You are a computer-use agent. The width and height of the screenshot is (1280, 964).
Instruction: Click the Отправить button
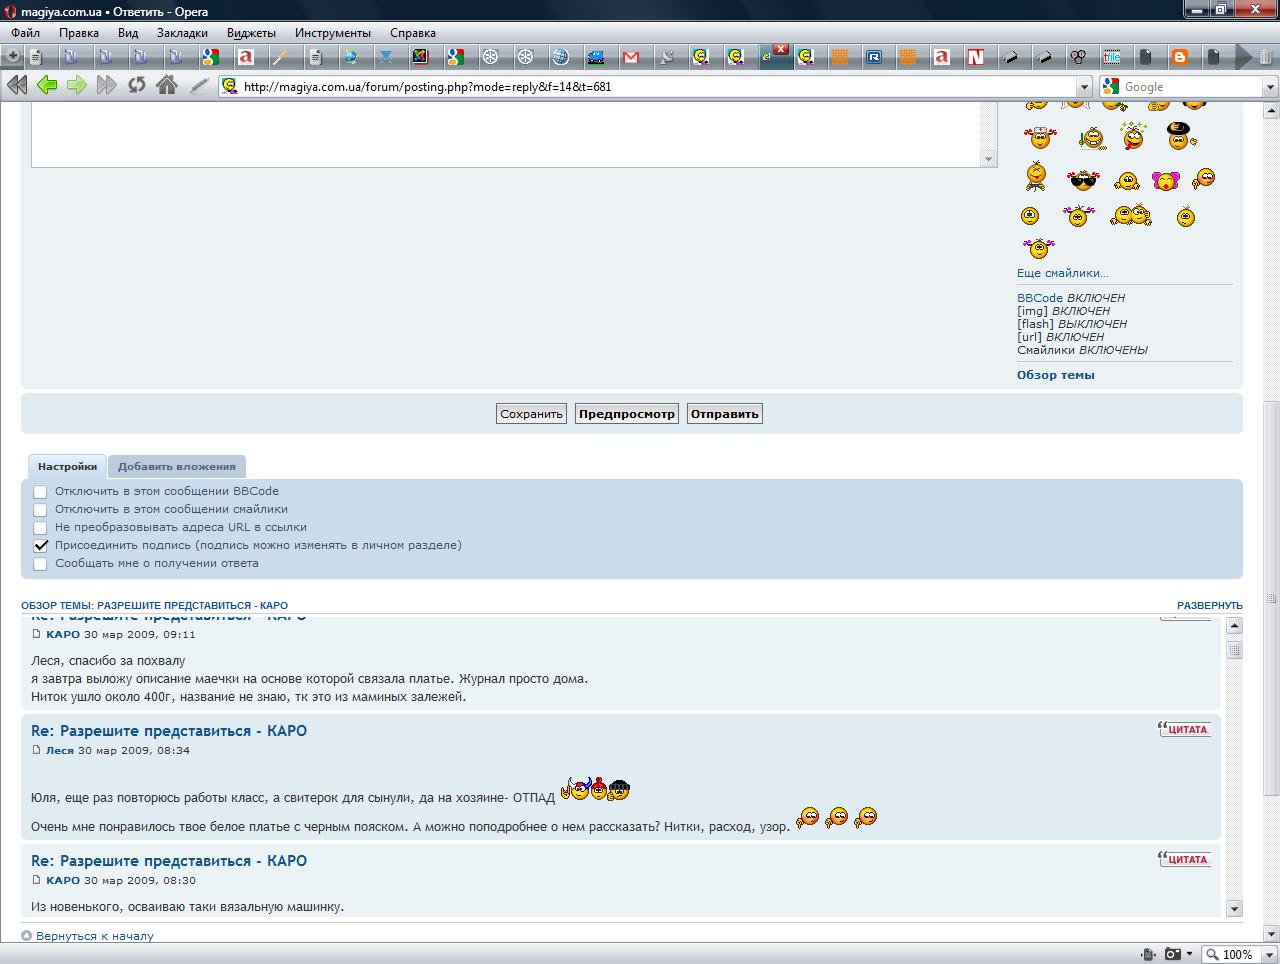tap(725, 414)
